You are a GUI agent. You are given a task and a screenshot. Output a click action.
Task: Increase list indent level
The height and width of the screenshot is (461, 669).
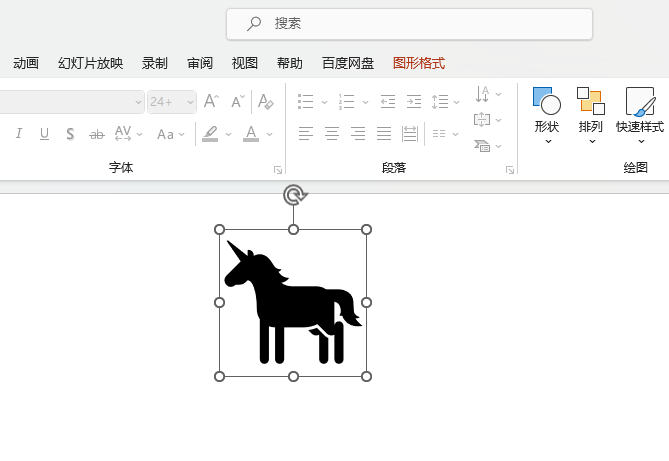tap(414, 102)
